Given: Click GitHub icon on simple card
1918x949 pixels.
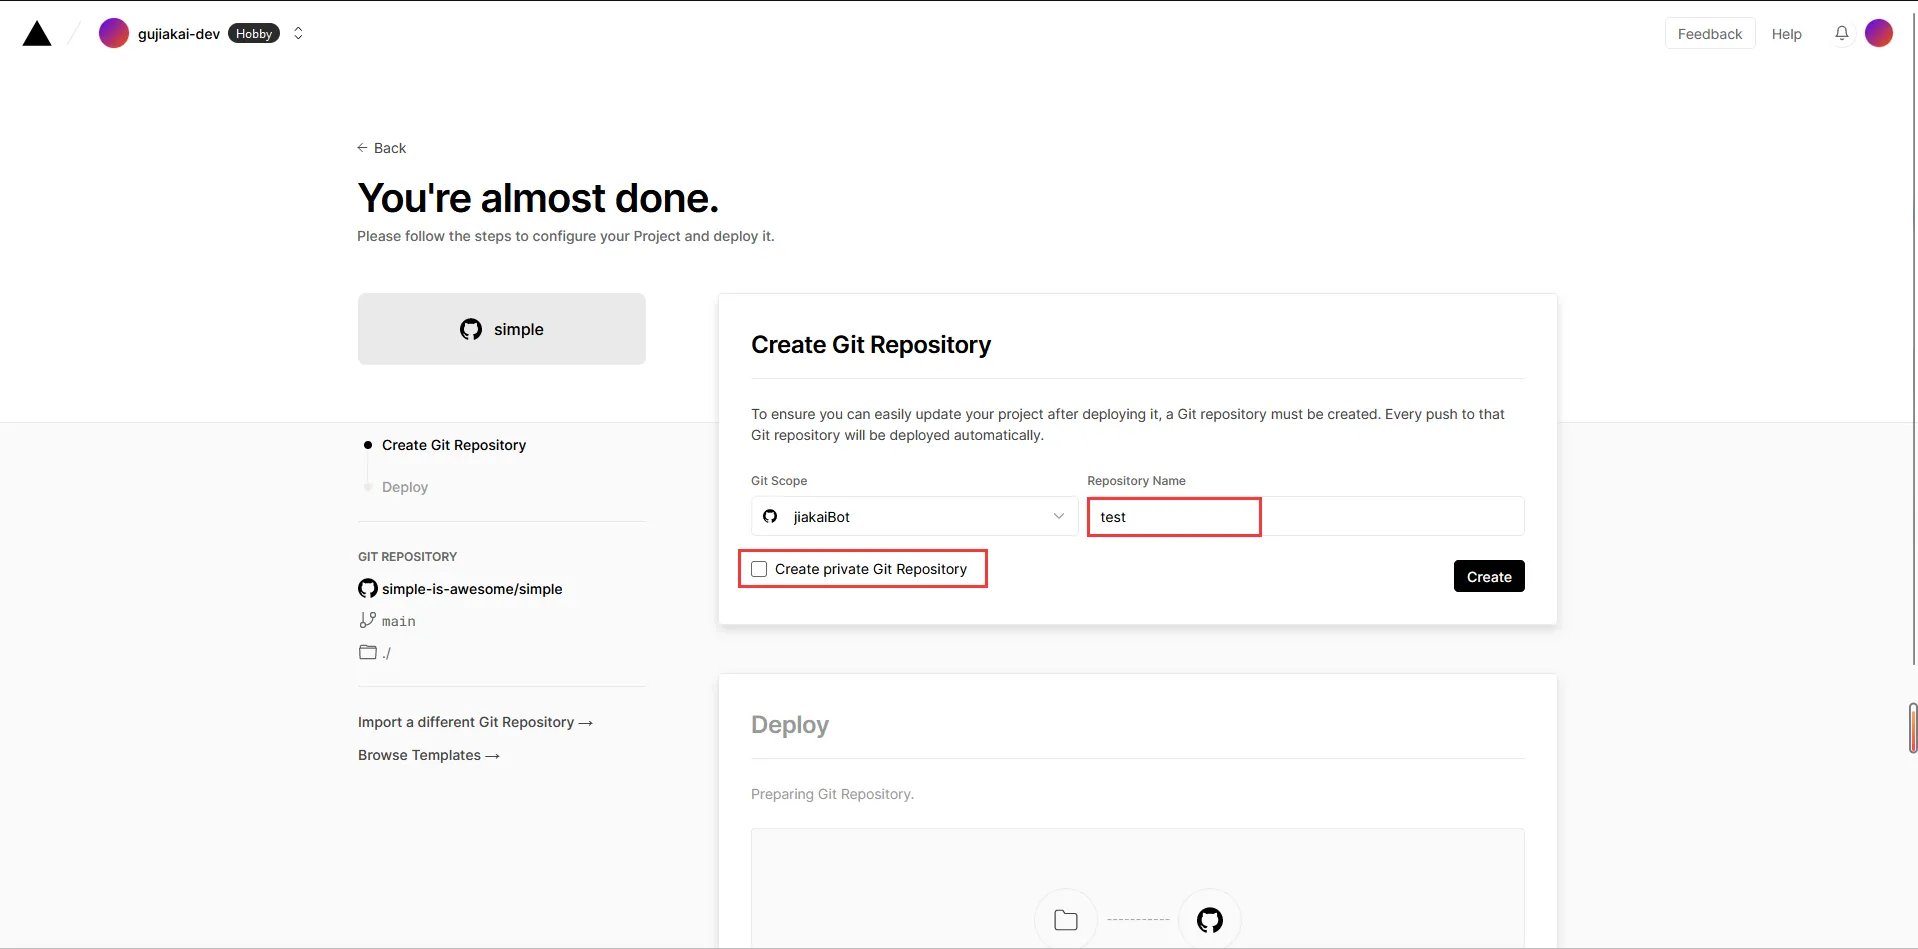Looking at the screenshot, I should click(x=471, y=329).
